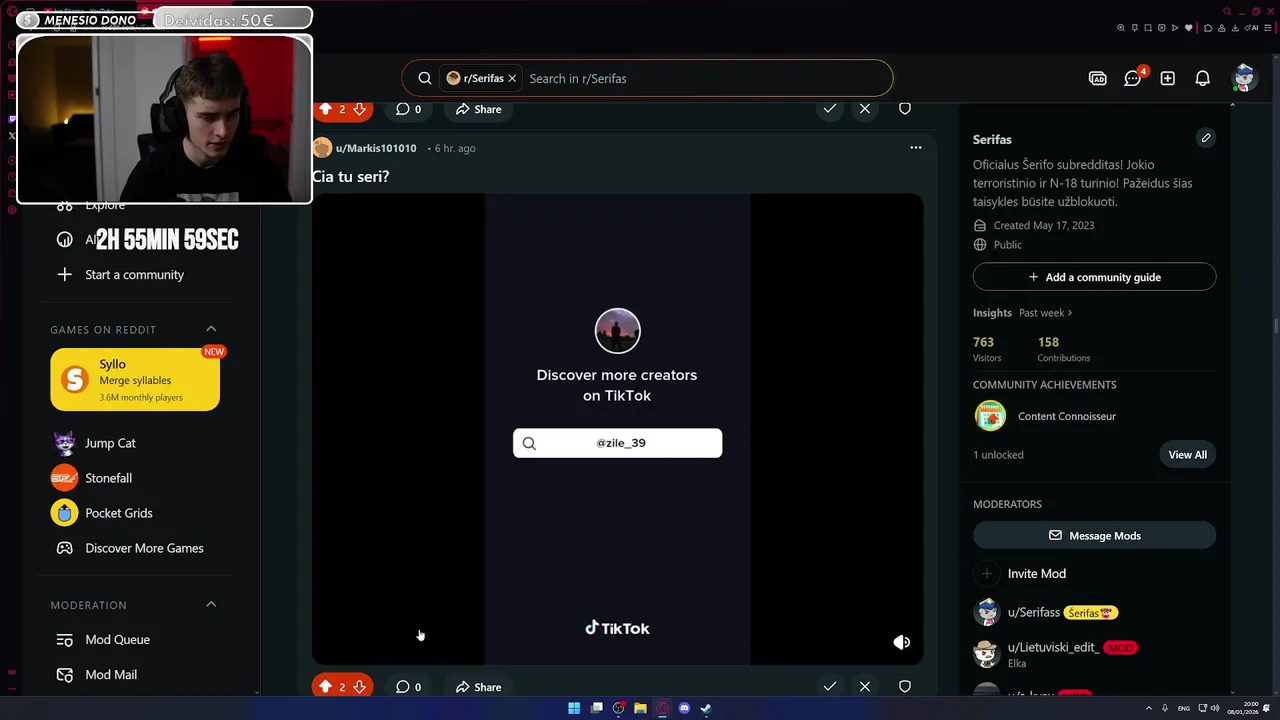Viewport: 1280px width, 720px height.
Task: Click Add a community guide
Action: tap(1094, 277)
